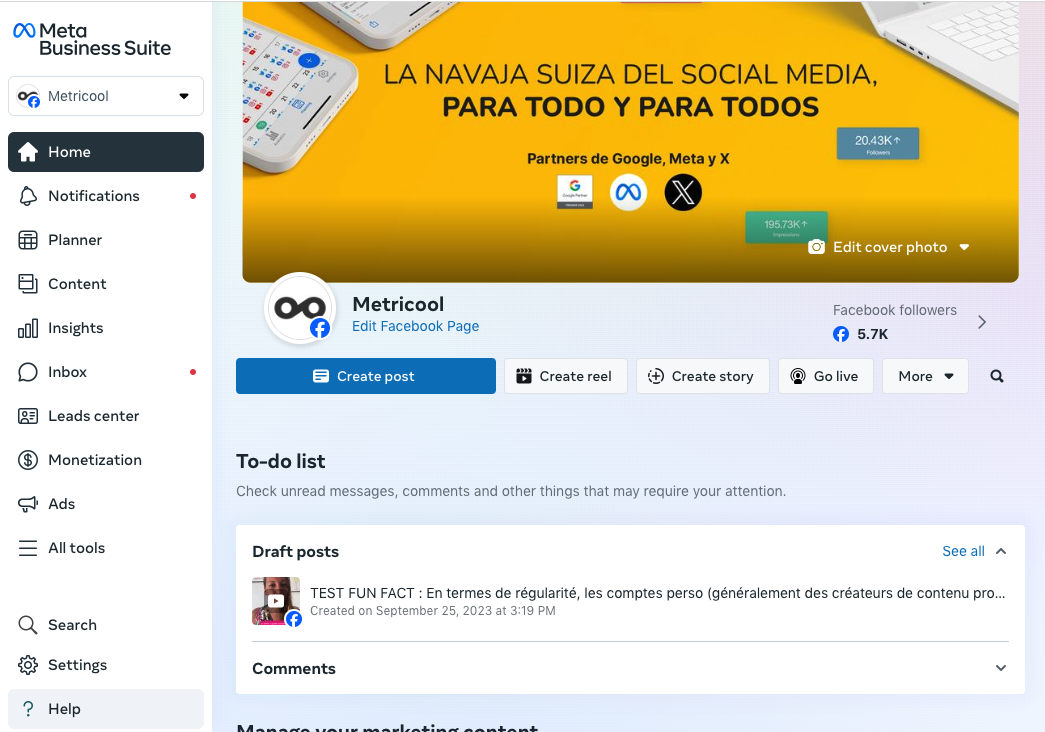Click the Home house icon
The height and width of the screenshot is (732, 1045).
[28, 152]
